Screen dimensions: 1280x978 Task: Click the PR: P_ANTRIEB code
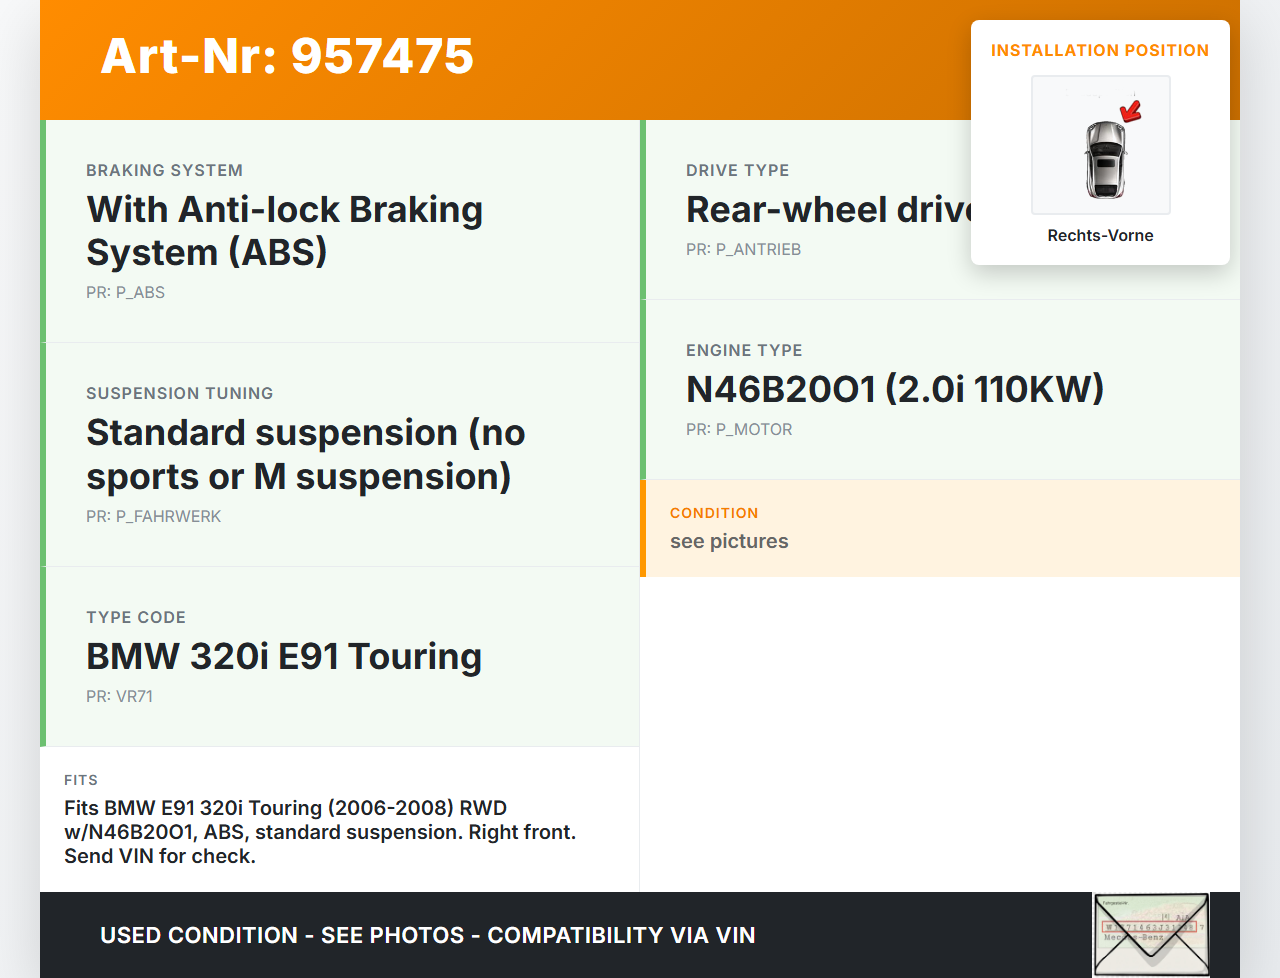click(743, 250)
